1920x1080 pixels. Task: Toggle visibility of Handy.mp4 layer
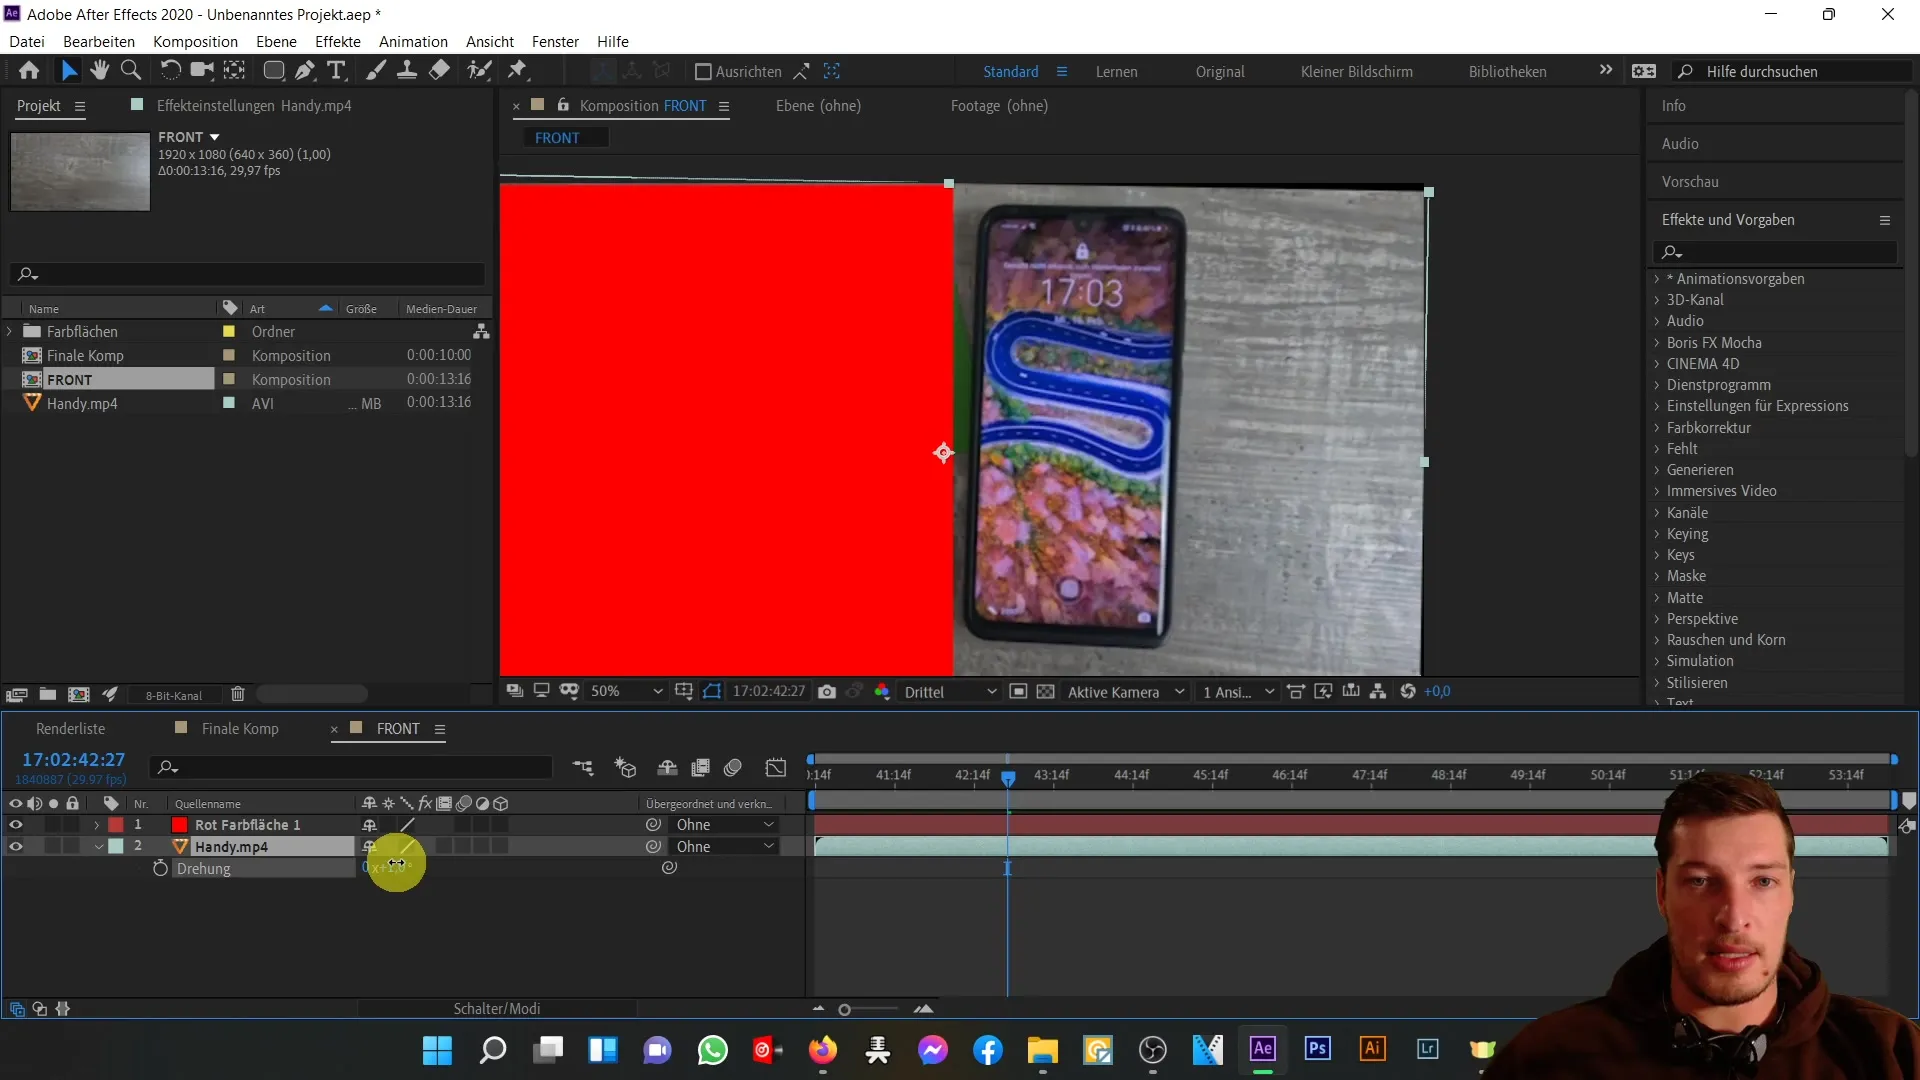click(15, 845)
